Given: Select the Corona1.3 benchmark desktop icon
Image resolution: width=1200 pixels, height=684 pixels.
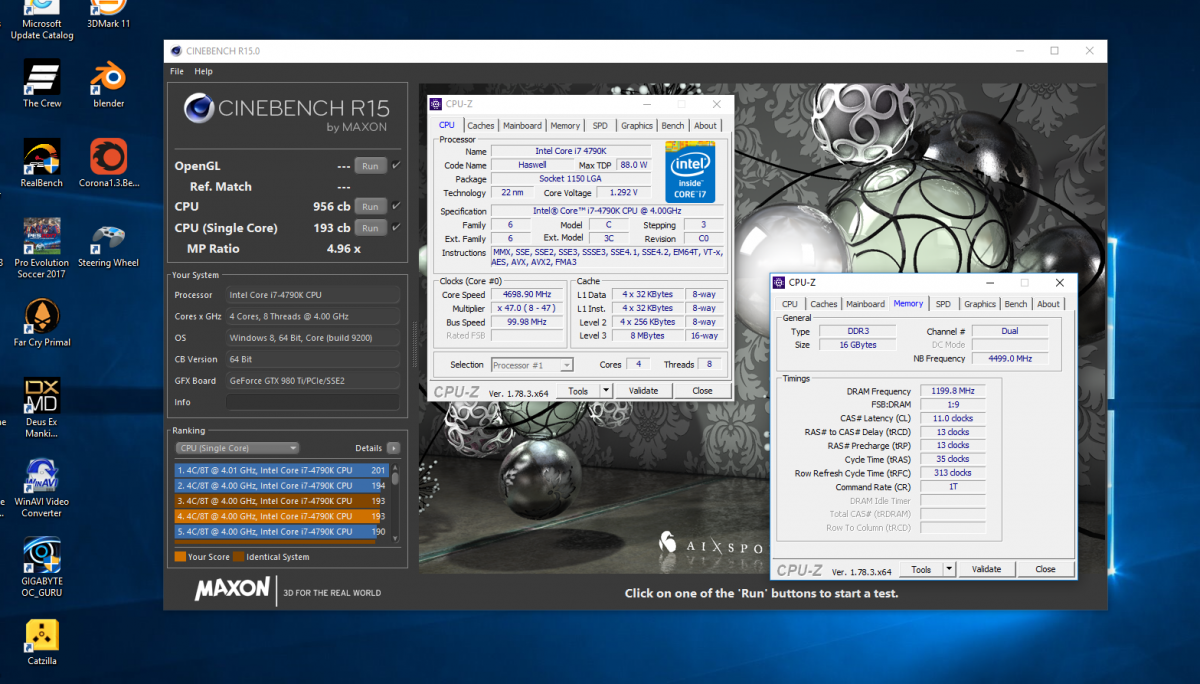Looking at the screenshot, I should pos(109,163).
